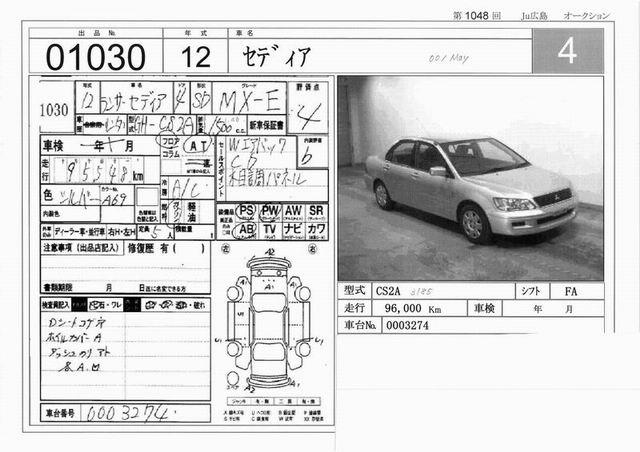Click the TV equipment option
Image resolution: width=640 pixels, height=452 pixels.
[269, 230]
